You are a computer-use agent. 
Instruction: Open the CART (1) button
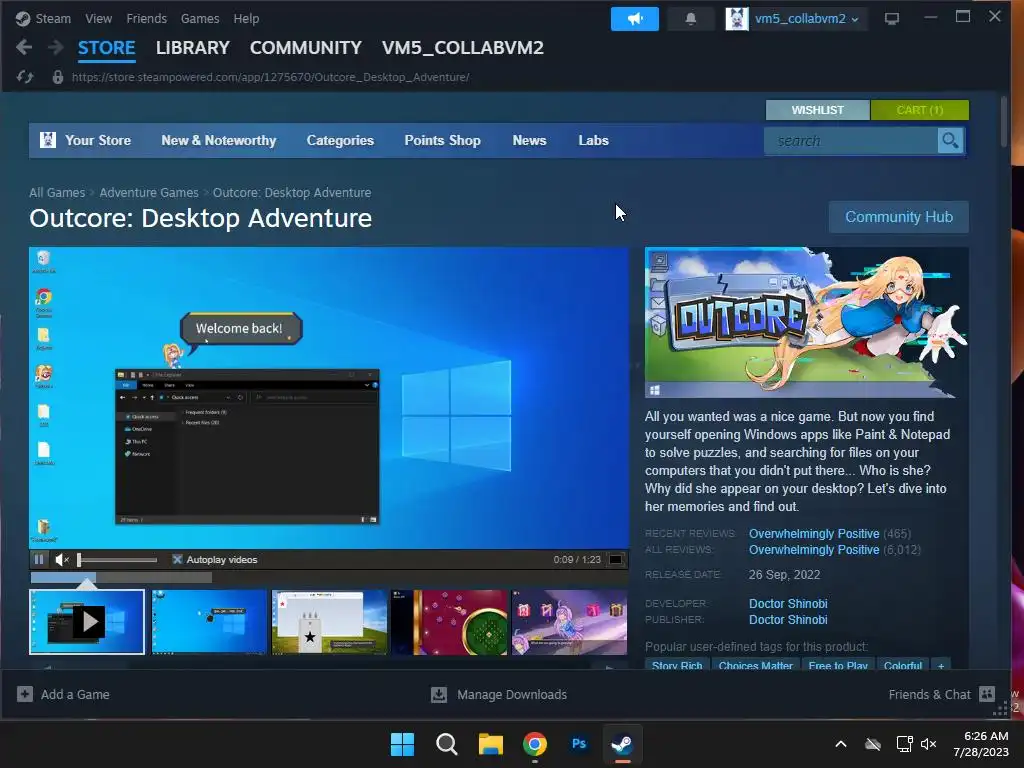pos(920,110)
